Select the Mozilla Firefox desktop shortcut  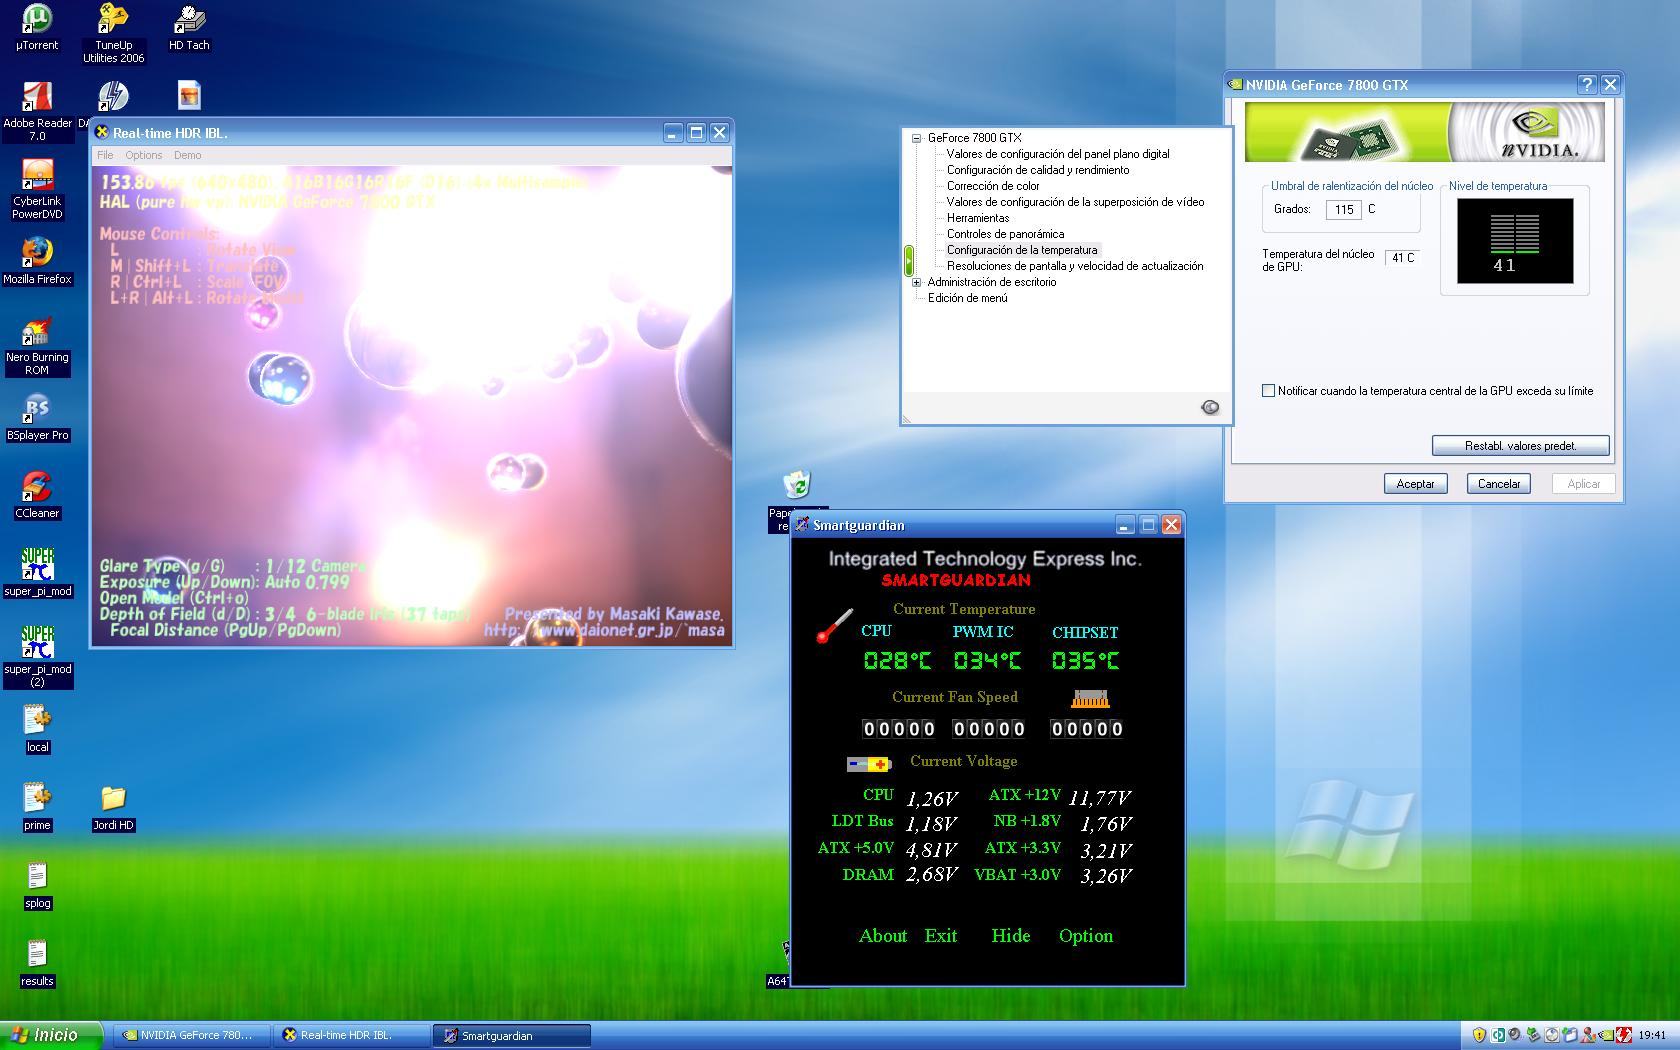(37, 261)
